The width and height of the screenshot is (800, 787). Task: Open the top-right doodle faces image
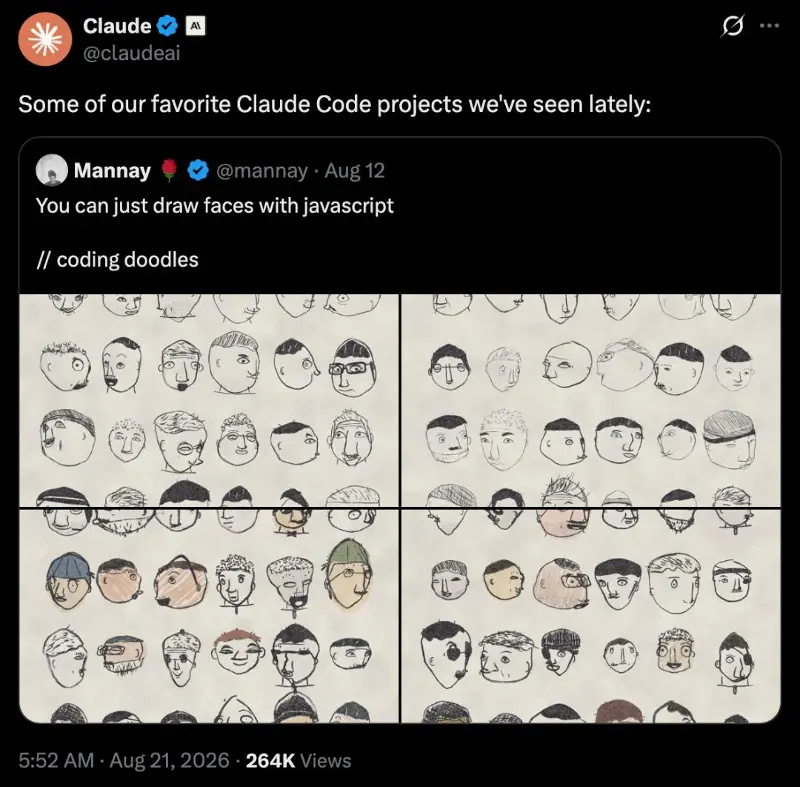pos(591,400)
